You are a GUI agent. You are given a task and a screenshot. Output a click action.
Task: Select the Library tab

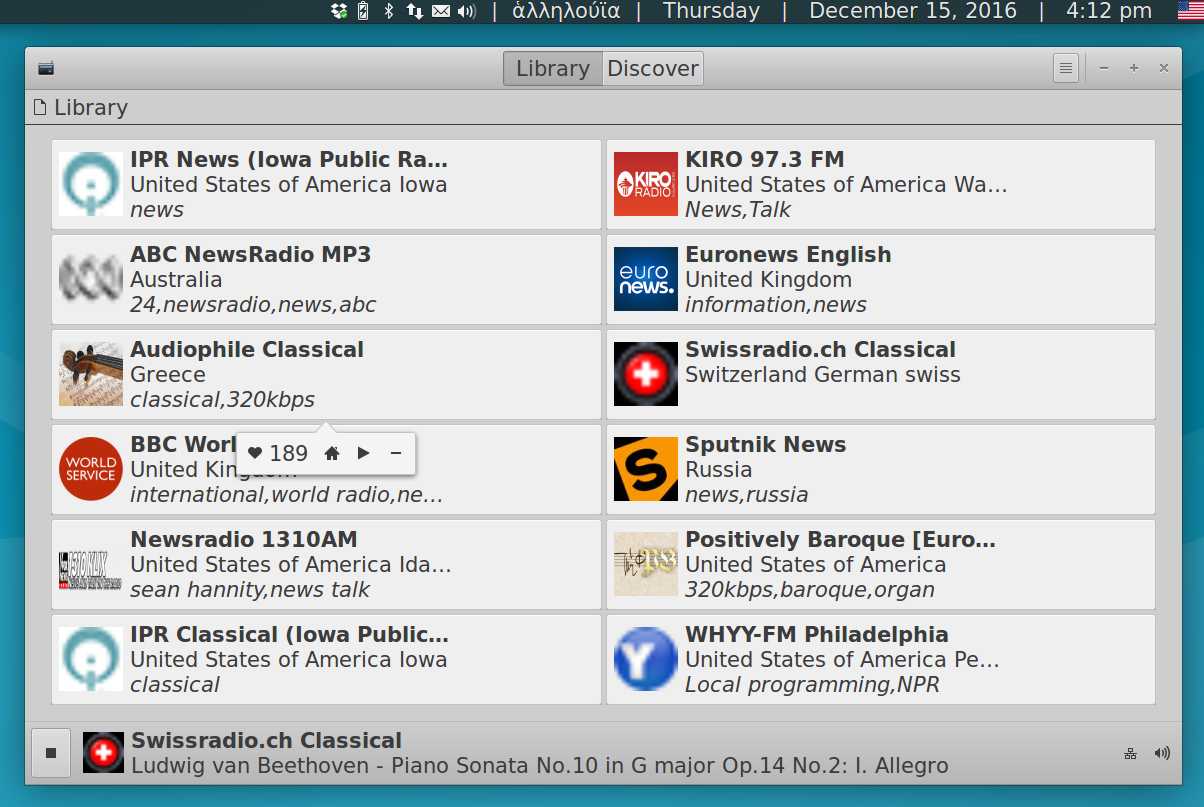tap(553, 69)
